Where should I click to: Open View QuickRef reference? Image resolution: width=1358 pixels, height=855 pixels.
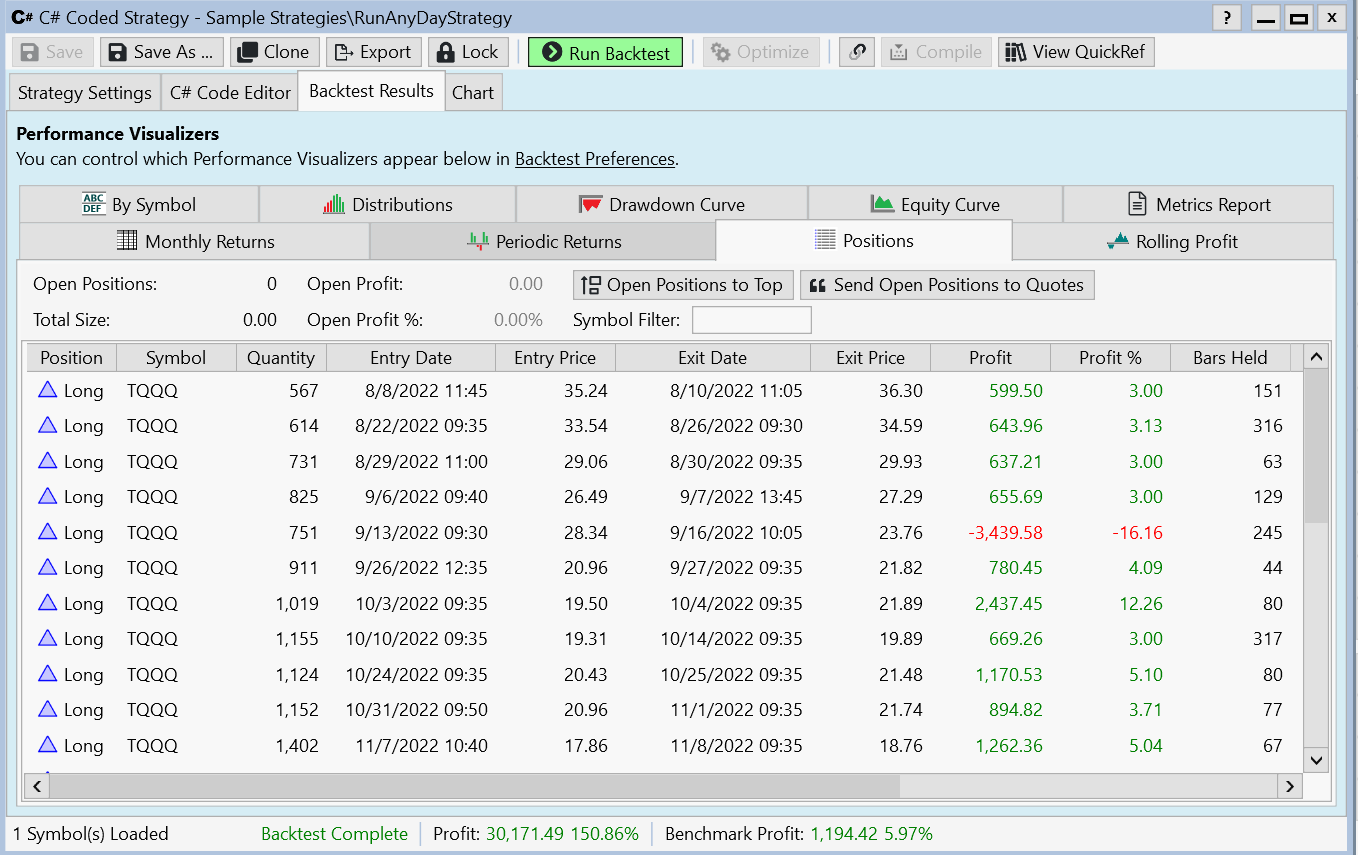pyautogui.click(x=1076, y=53)
